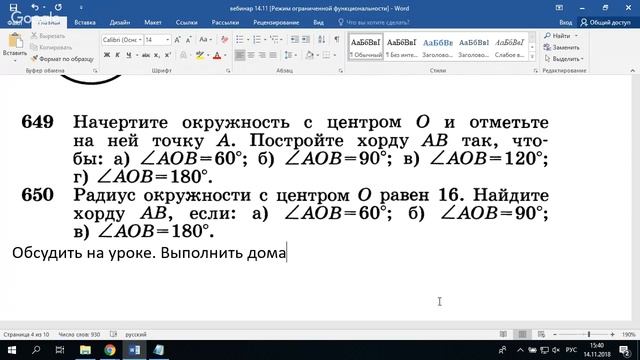Open the Дизайн (Design) tab

pyautogui.click(x=120, y=22)
